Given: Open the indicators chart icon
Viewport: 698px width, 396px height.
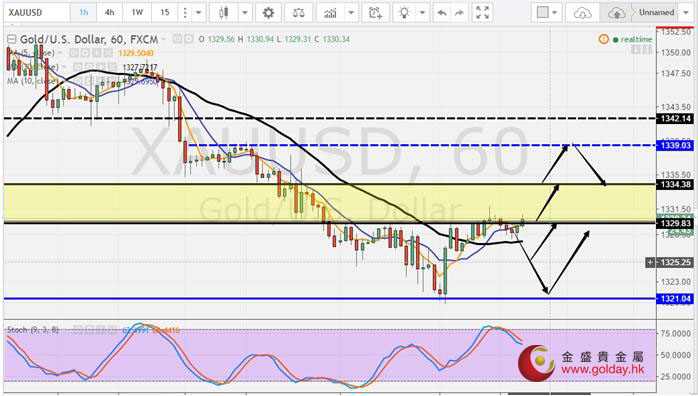Looking at the screenshot, I should pos(330,12).
